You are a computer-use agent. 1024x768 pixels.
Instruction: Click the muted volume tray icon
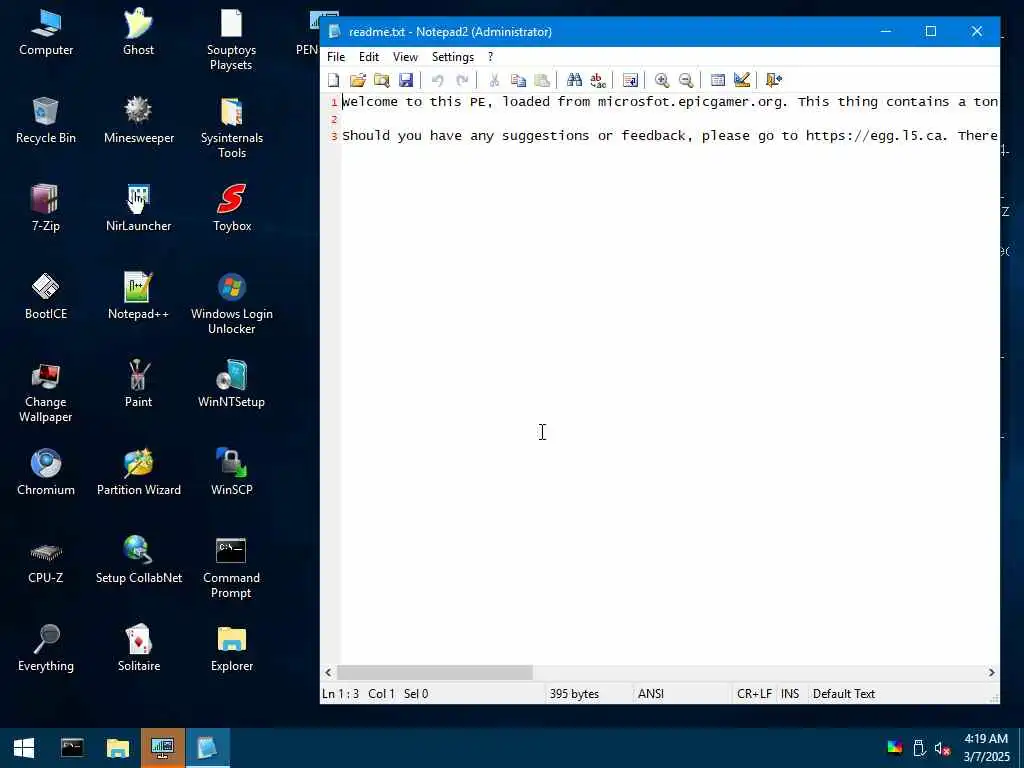pos(942,748)
